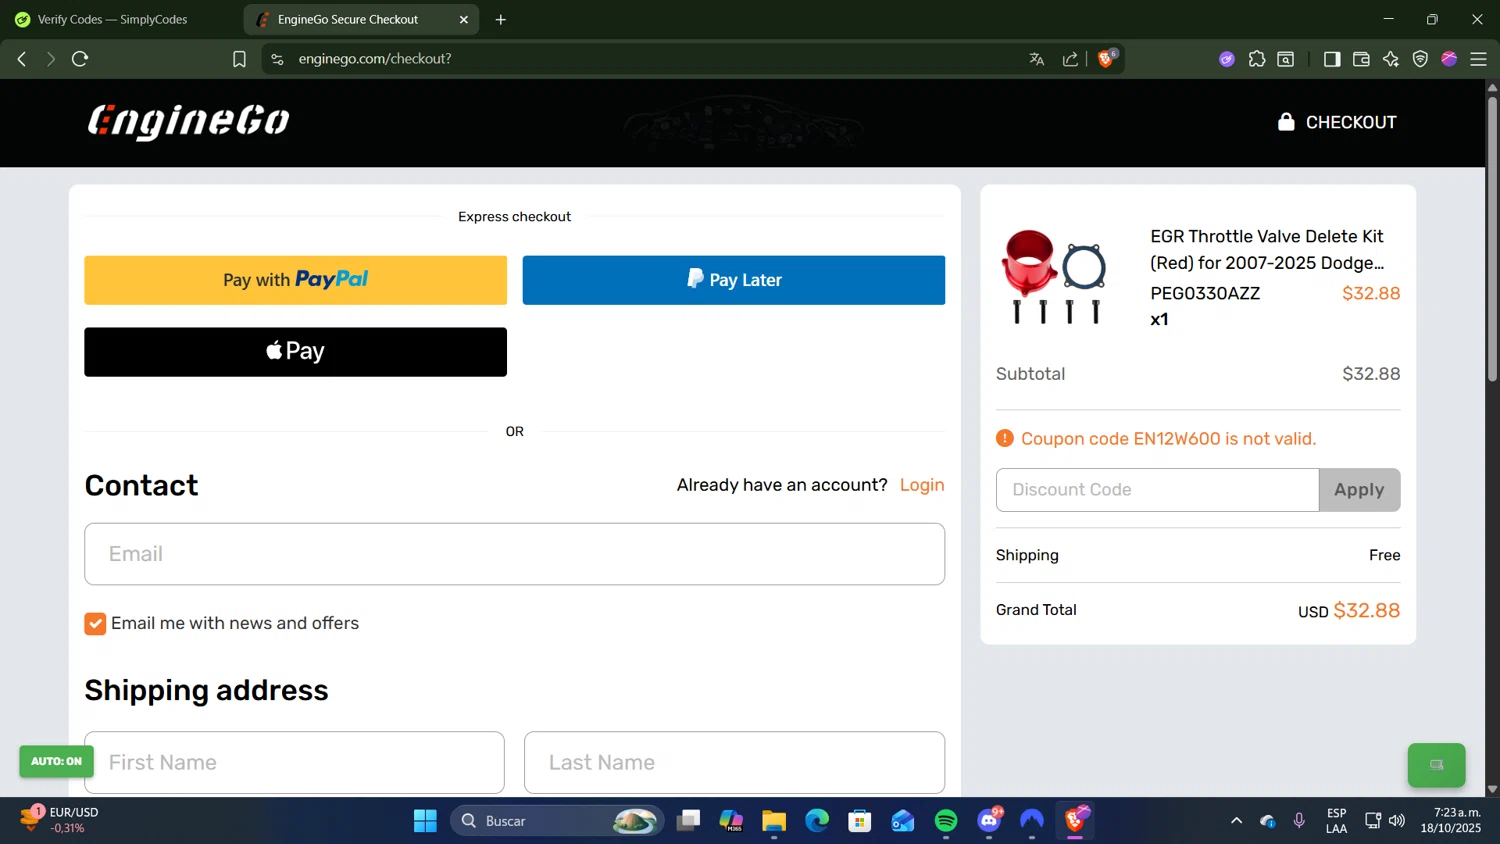Bookmark this page
The width and height of the screenshot is (1500, 844).
tap(239, 59)
